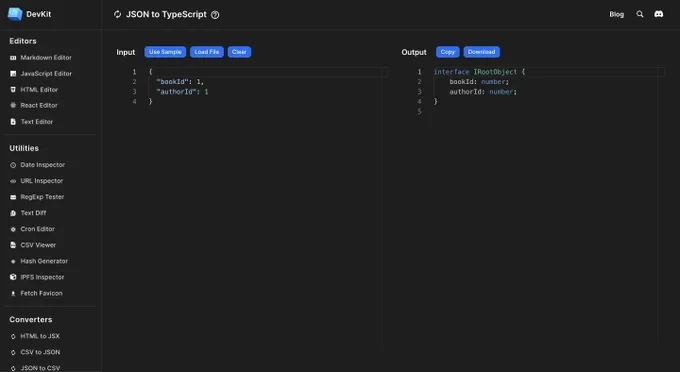This screenshot has height=372, width=680.
Task: Click the JavaScript Editor icon
Action: (x=13, y=74)
